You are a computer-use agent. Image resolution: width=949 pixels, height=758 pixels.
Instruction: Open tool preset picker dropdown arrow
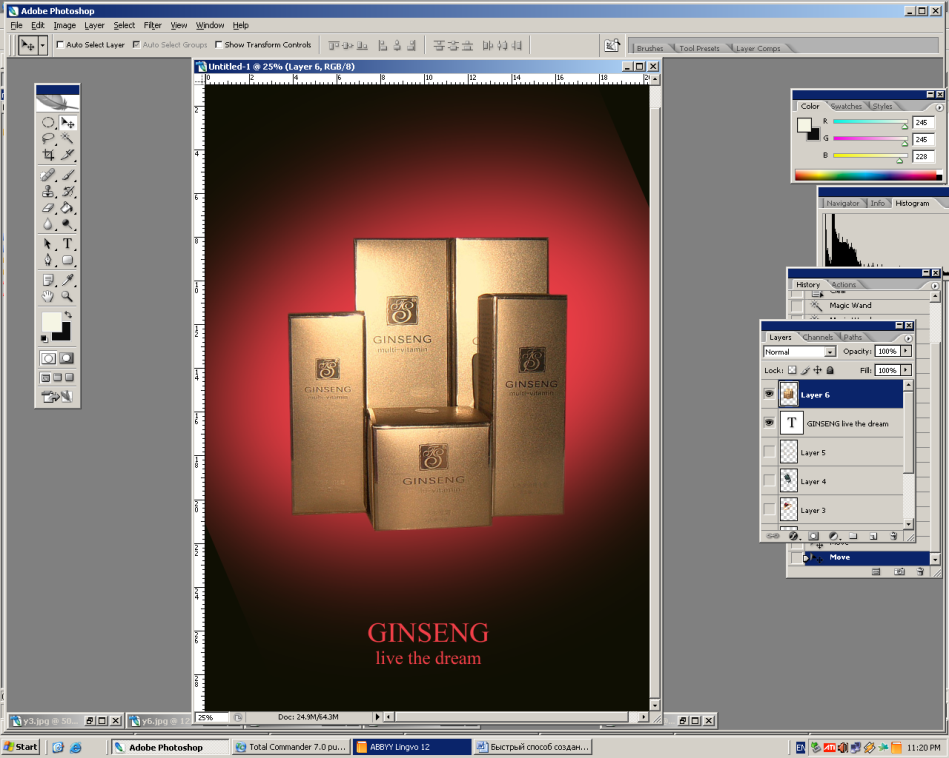pos(42,45)
